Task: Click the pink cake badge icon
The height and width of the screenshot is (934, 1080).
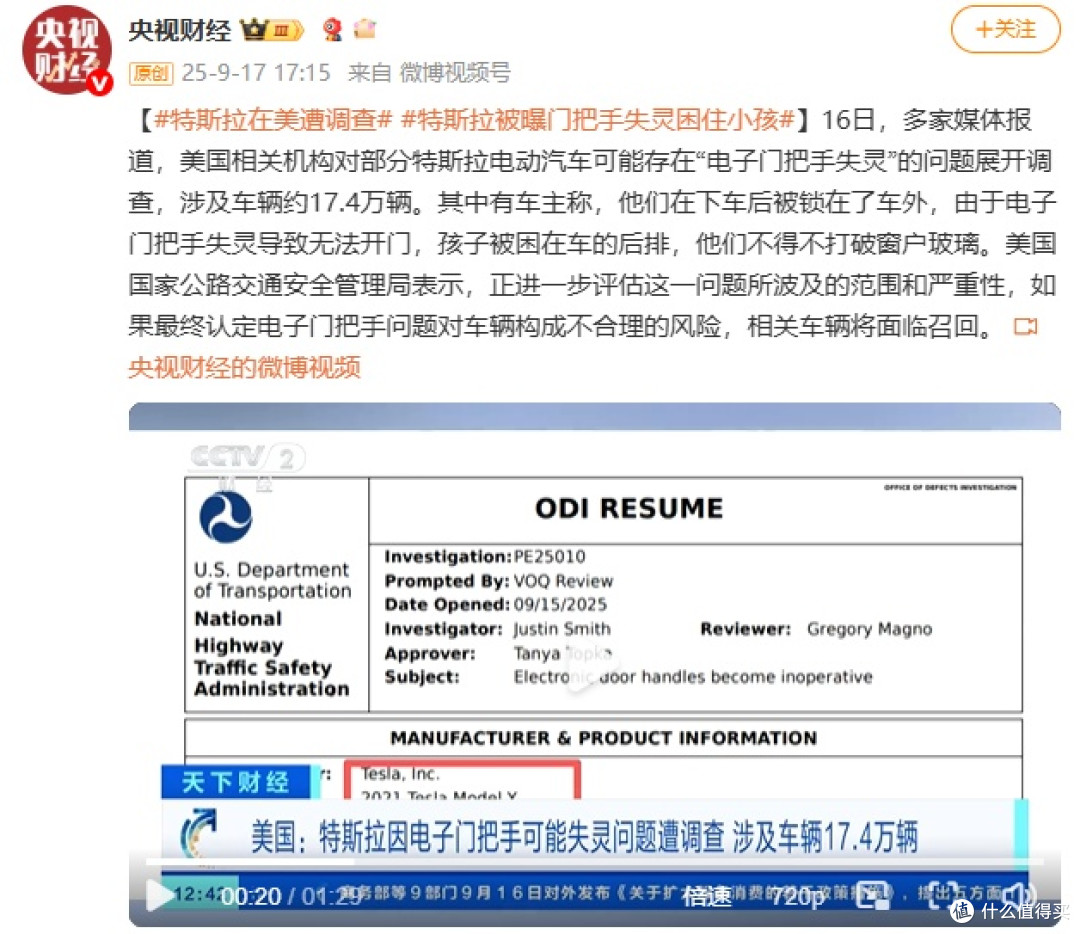Action: [x=364, y=29]
